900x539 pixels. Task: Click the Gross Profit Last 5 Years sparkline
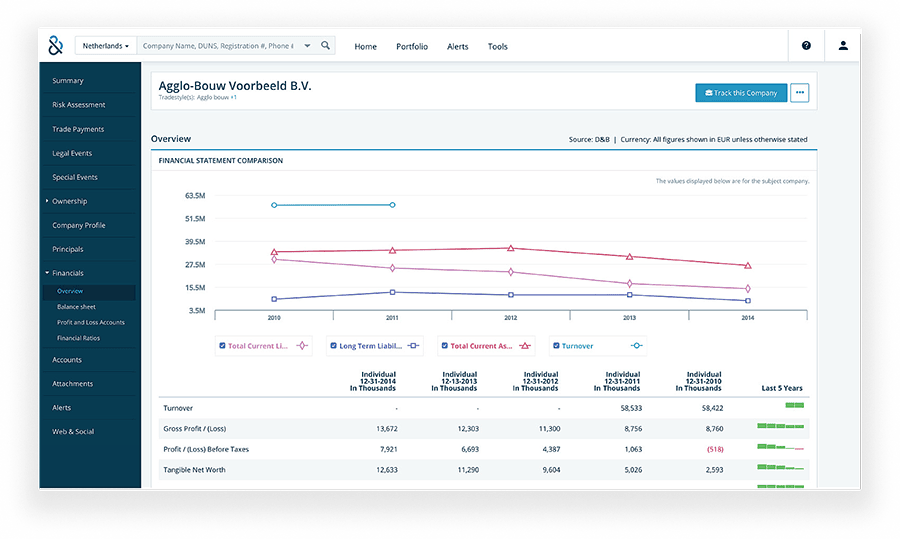pyautogui.click(x=780, y=426)
